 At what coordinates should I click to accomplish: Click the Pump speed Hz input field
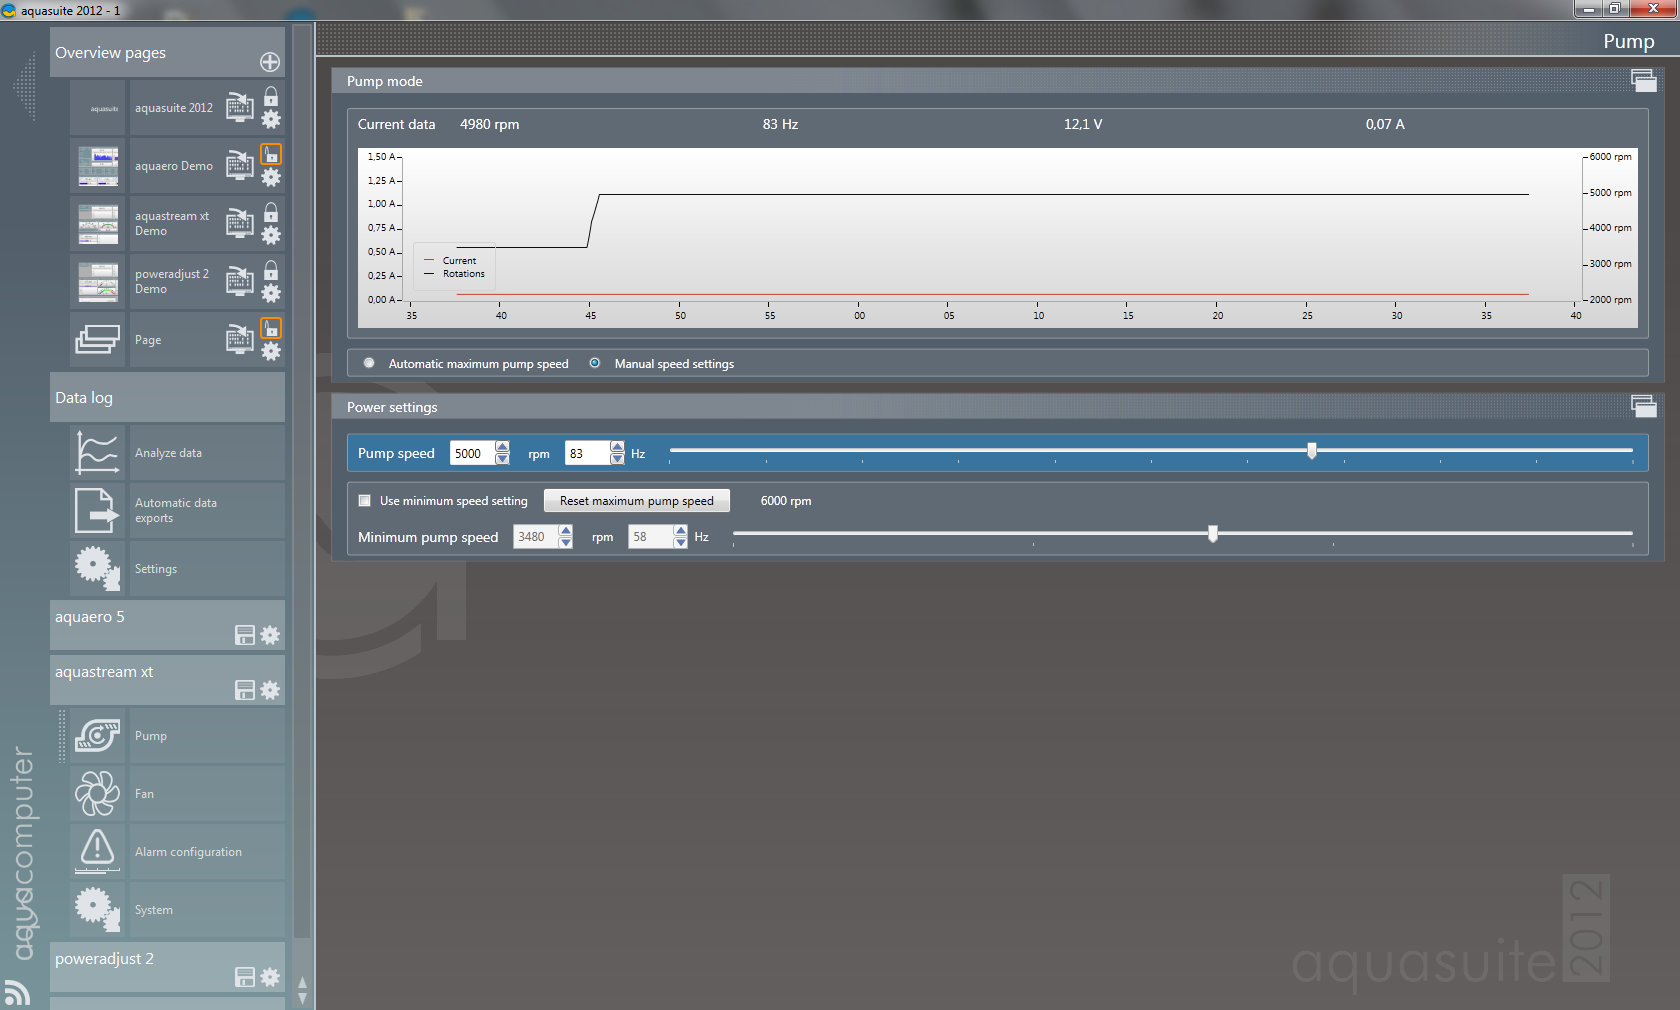tap(587, 453)
